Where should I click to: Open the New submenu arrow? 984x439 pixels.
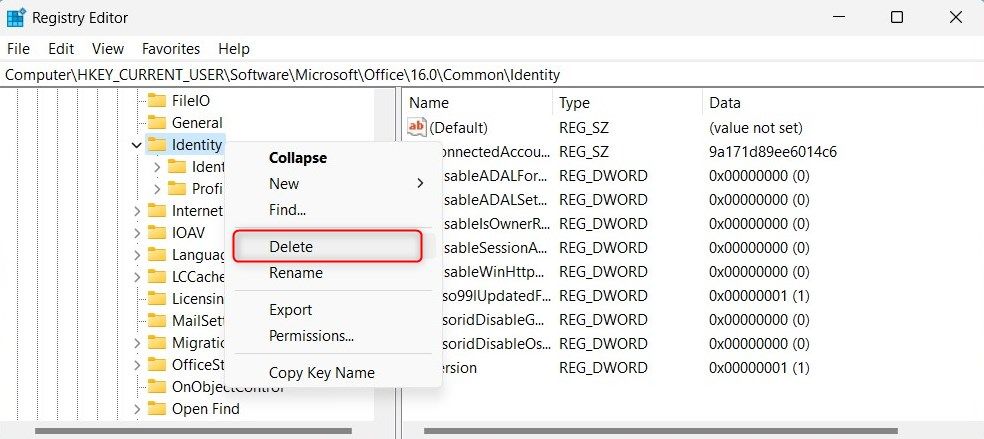[x=420, y=184]
